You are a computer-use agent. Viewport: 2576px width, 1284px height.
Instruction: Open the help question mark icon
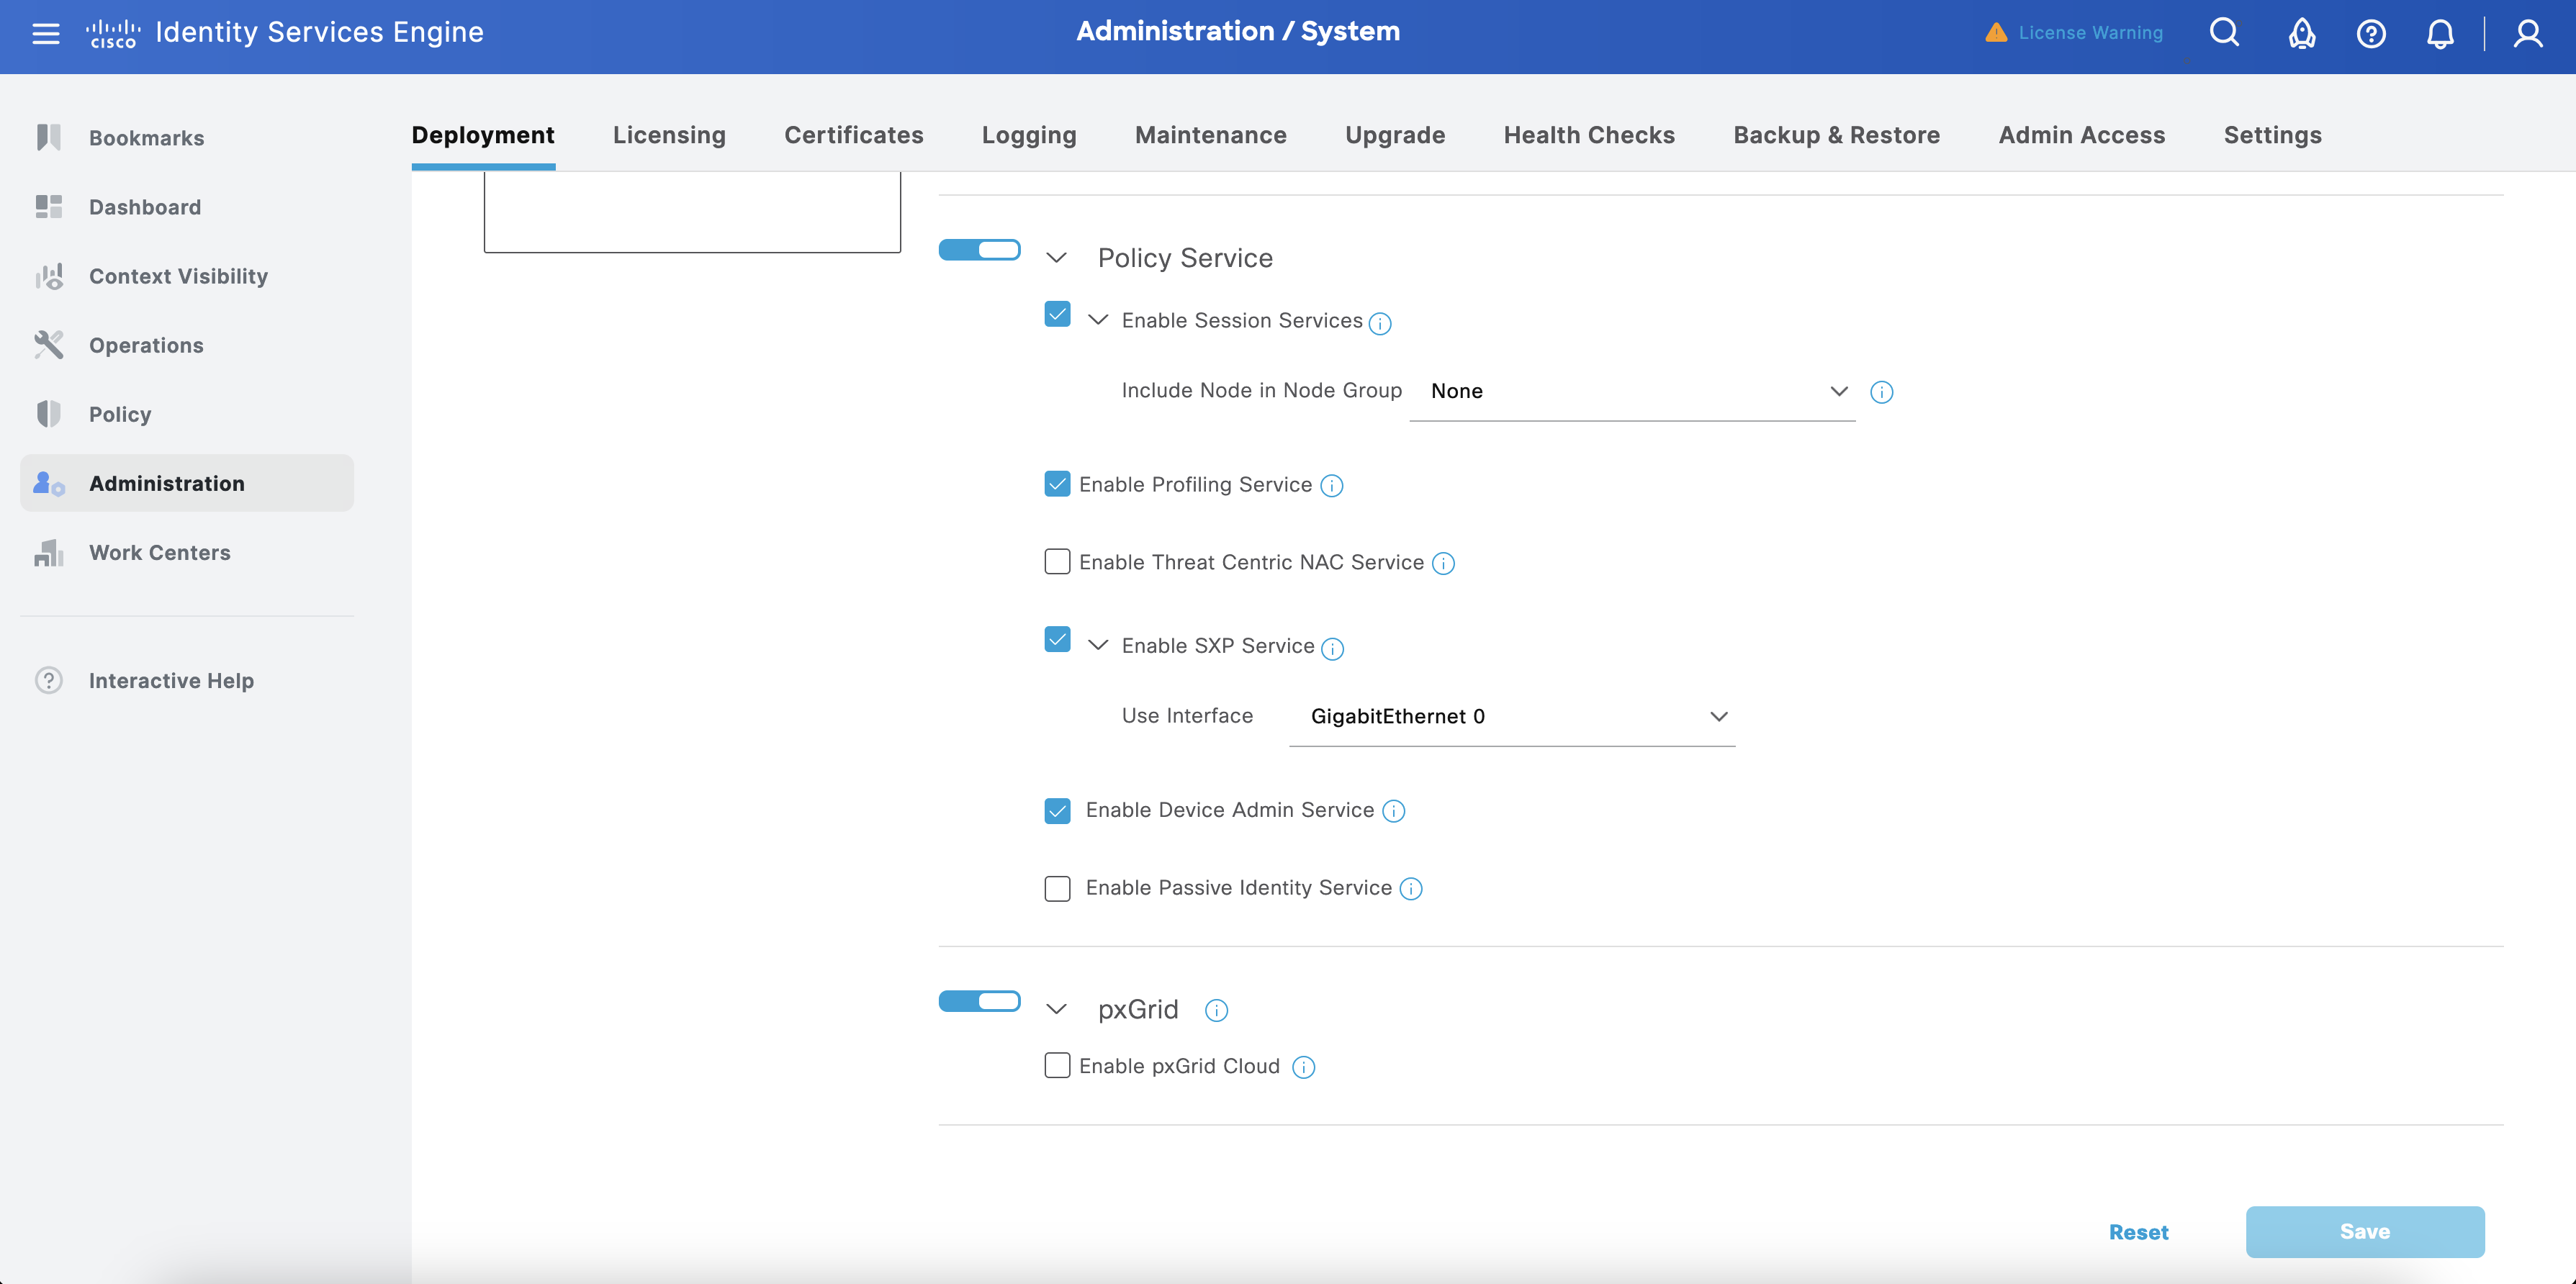click(2371, 33)
